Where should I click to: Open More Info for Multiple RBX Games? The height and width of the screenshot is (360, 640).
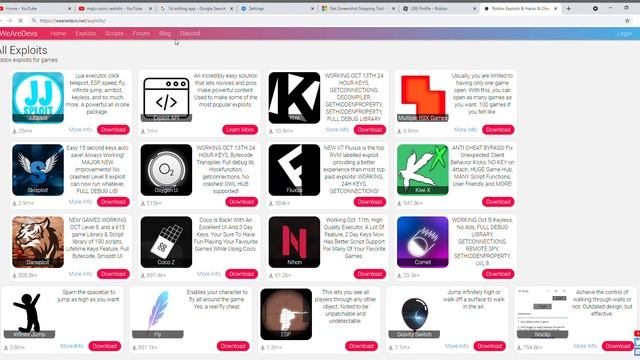coord(465,129)
